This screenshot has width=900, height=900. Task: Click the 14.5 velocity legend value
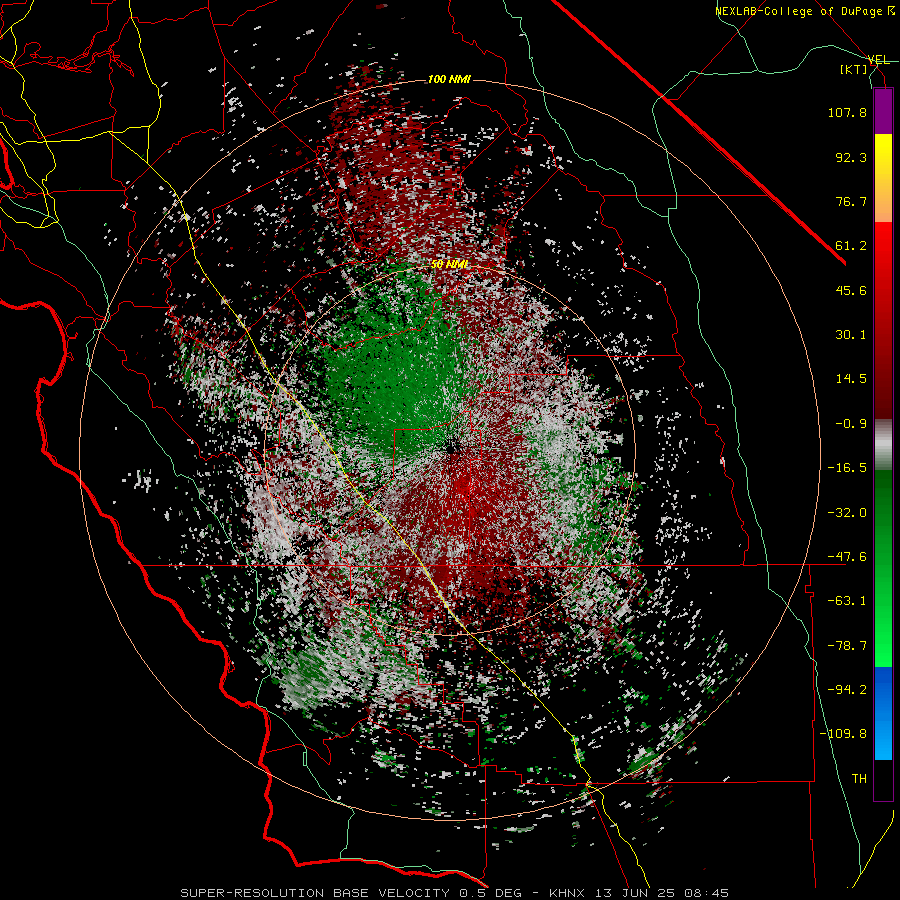(x=851, y=379)
